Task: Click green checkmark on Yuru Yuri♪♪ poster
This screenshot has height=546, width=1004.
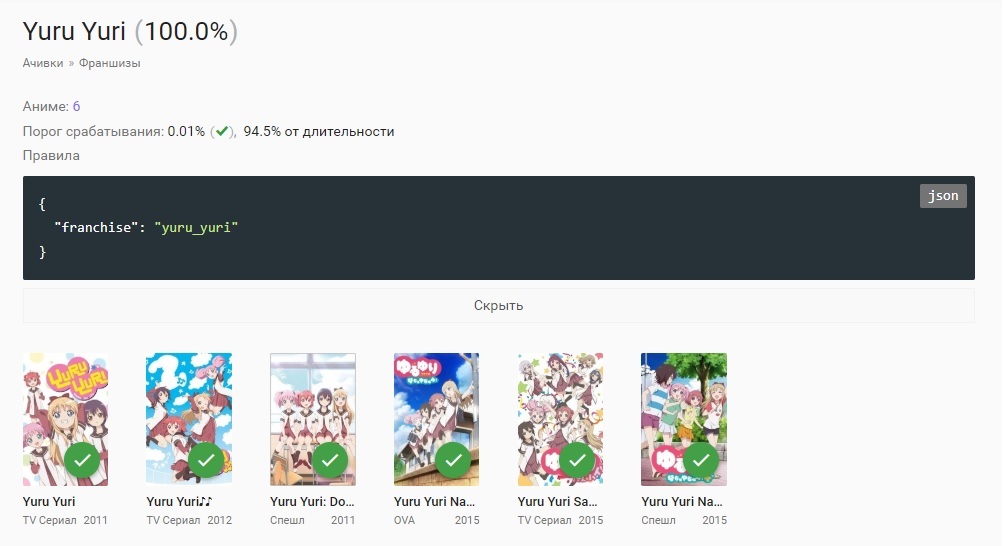Action: [206, 460]
